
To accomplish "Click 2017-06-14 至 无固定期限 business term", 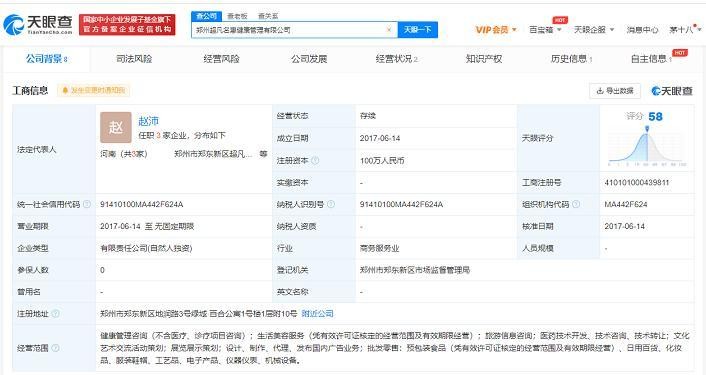I will coord(147,226).
